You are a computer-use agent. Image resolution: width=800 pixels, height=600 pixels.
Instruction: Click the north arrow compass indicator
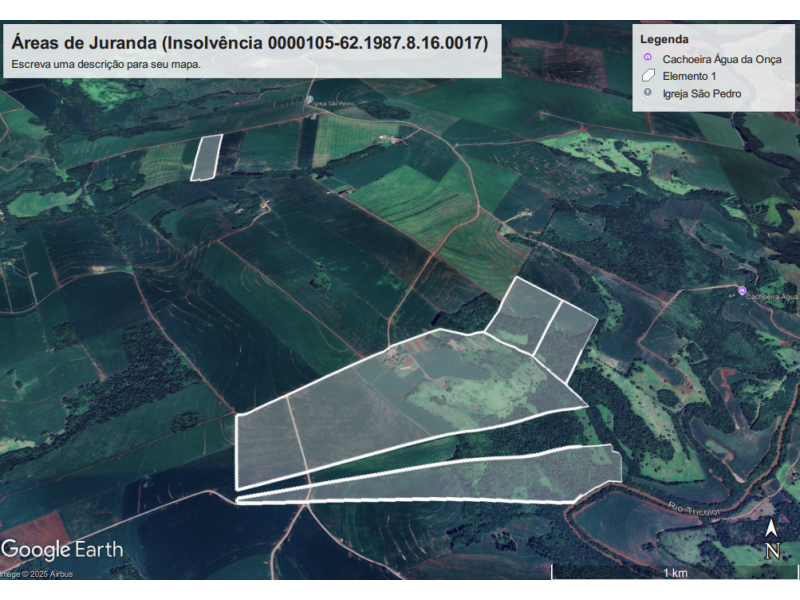click(x=772, y=540)
